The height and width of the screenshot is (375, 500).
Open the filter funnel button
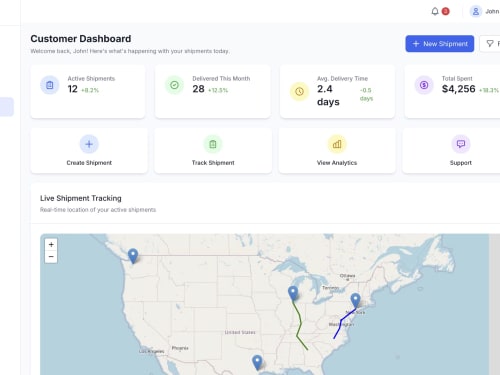(x=490, y=44)
